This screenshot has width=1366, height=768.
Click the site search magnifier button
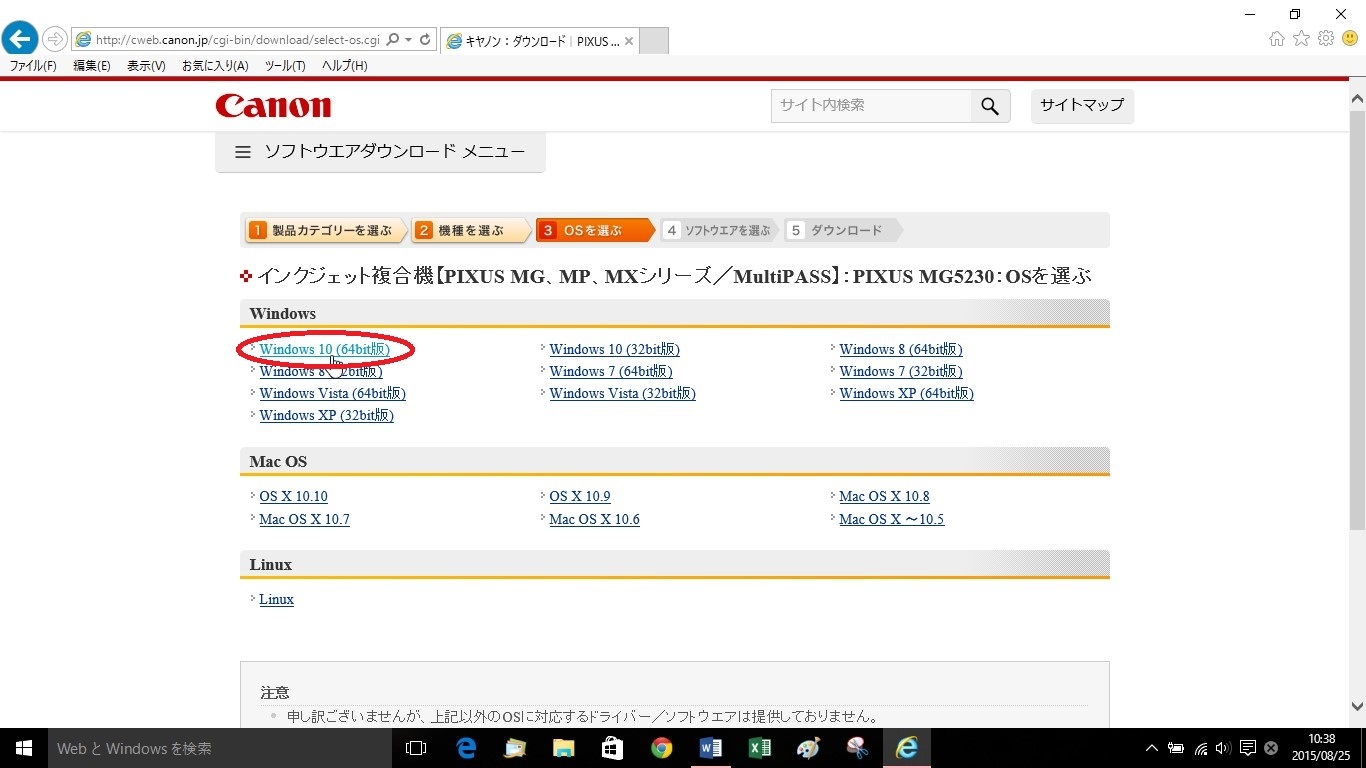click(x=990, y=106)
